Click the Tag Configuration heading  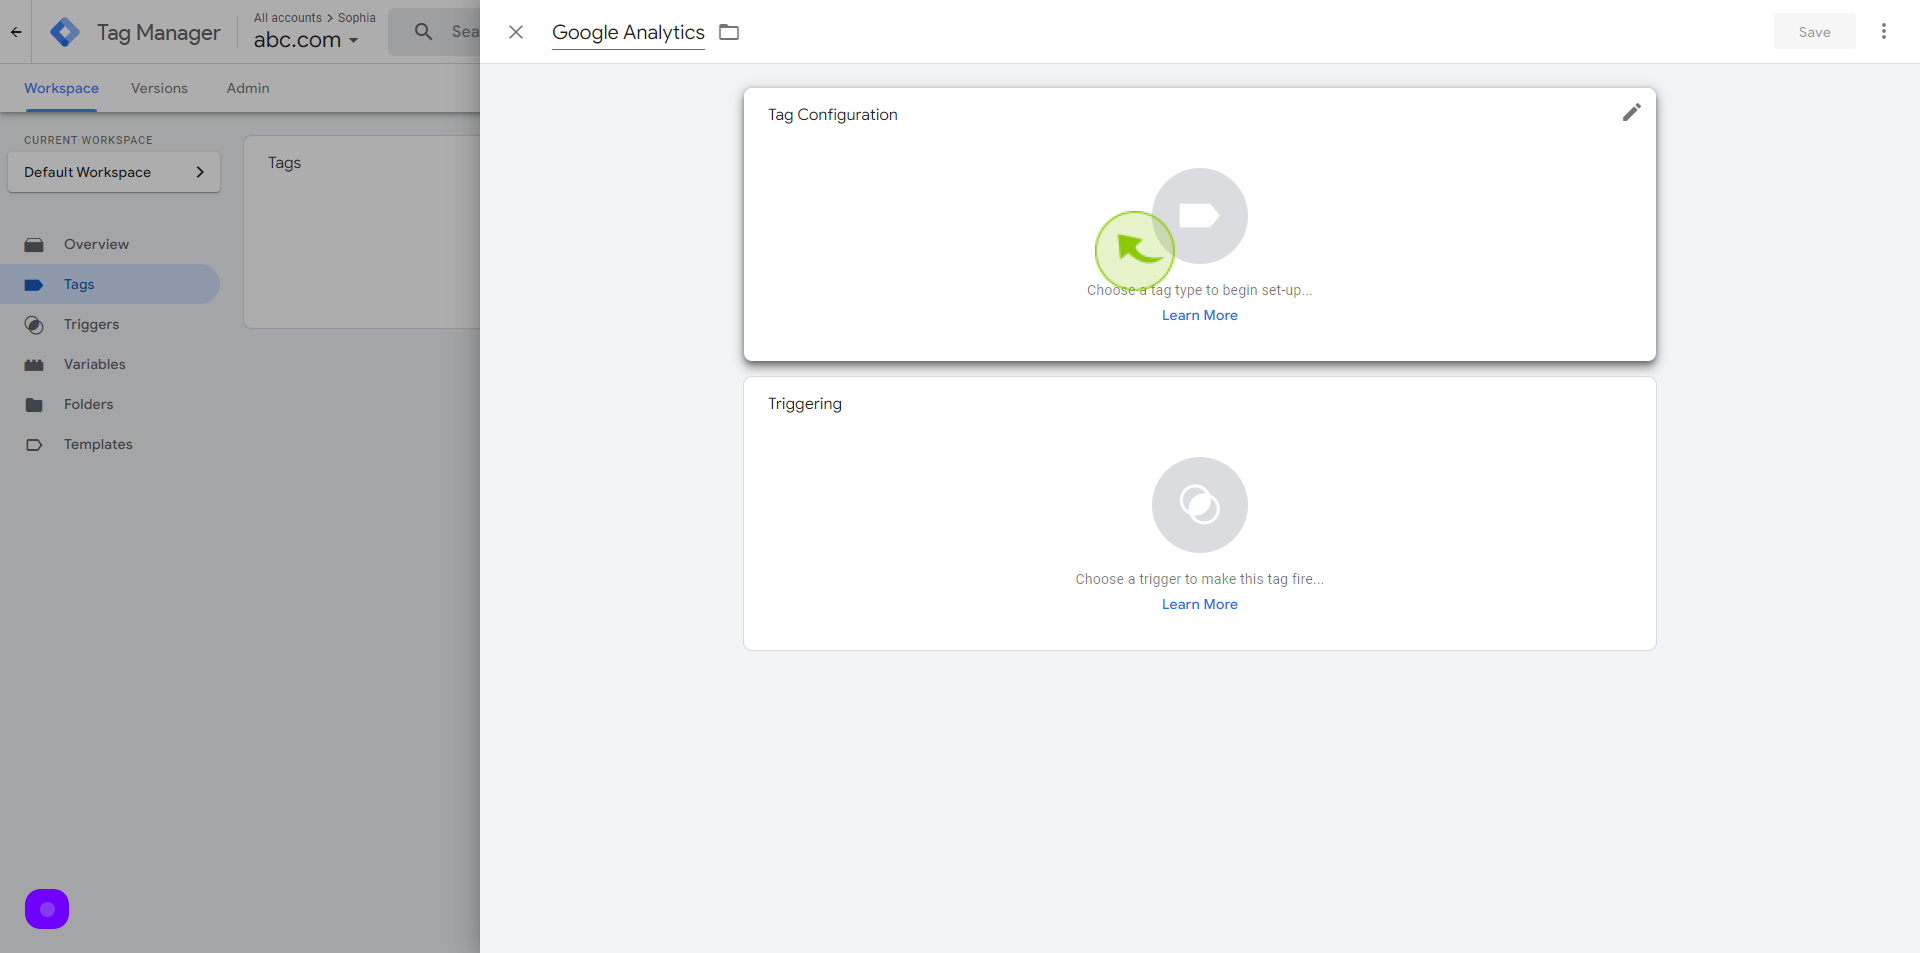(833, 115)
